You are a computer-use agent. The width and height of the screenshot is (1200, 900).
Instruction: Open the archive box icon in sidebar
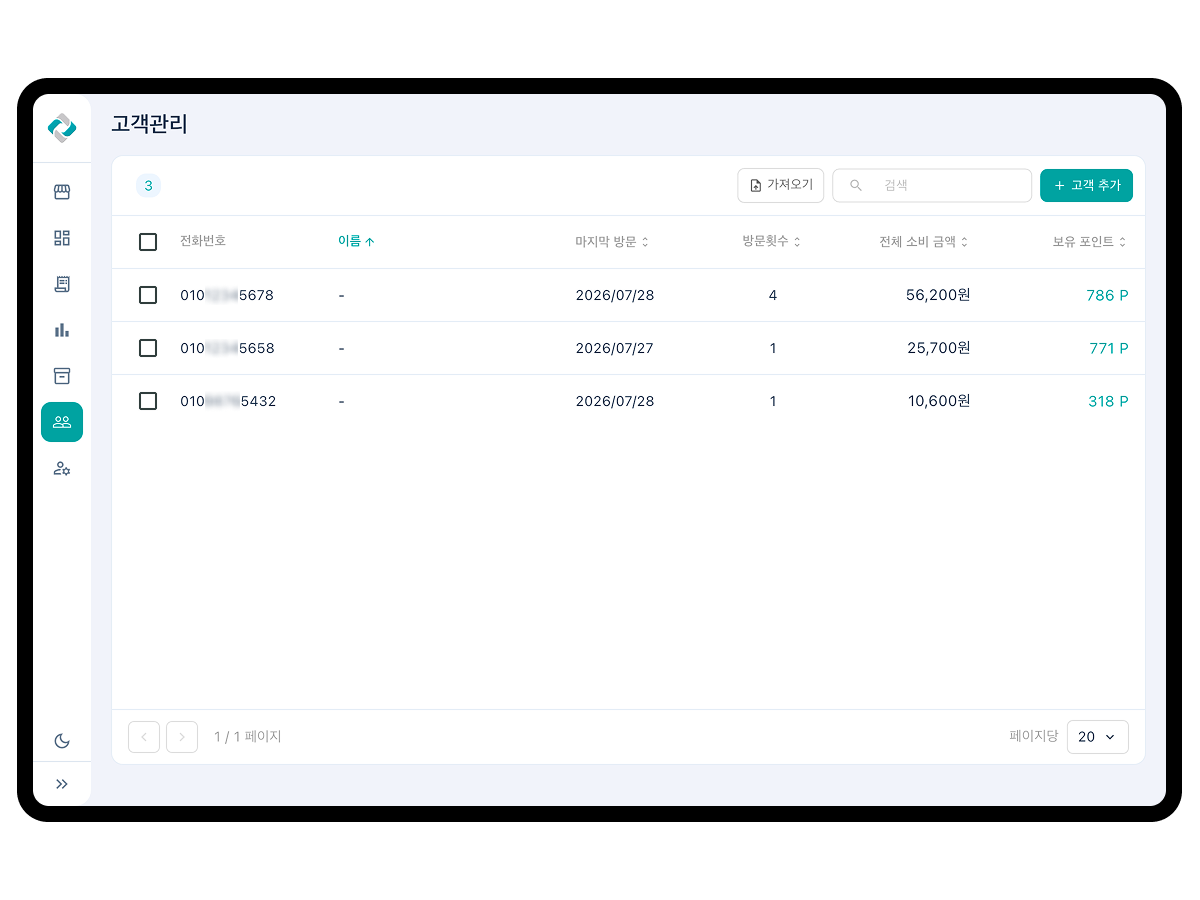62,376
